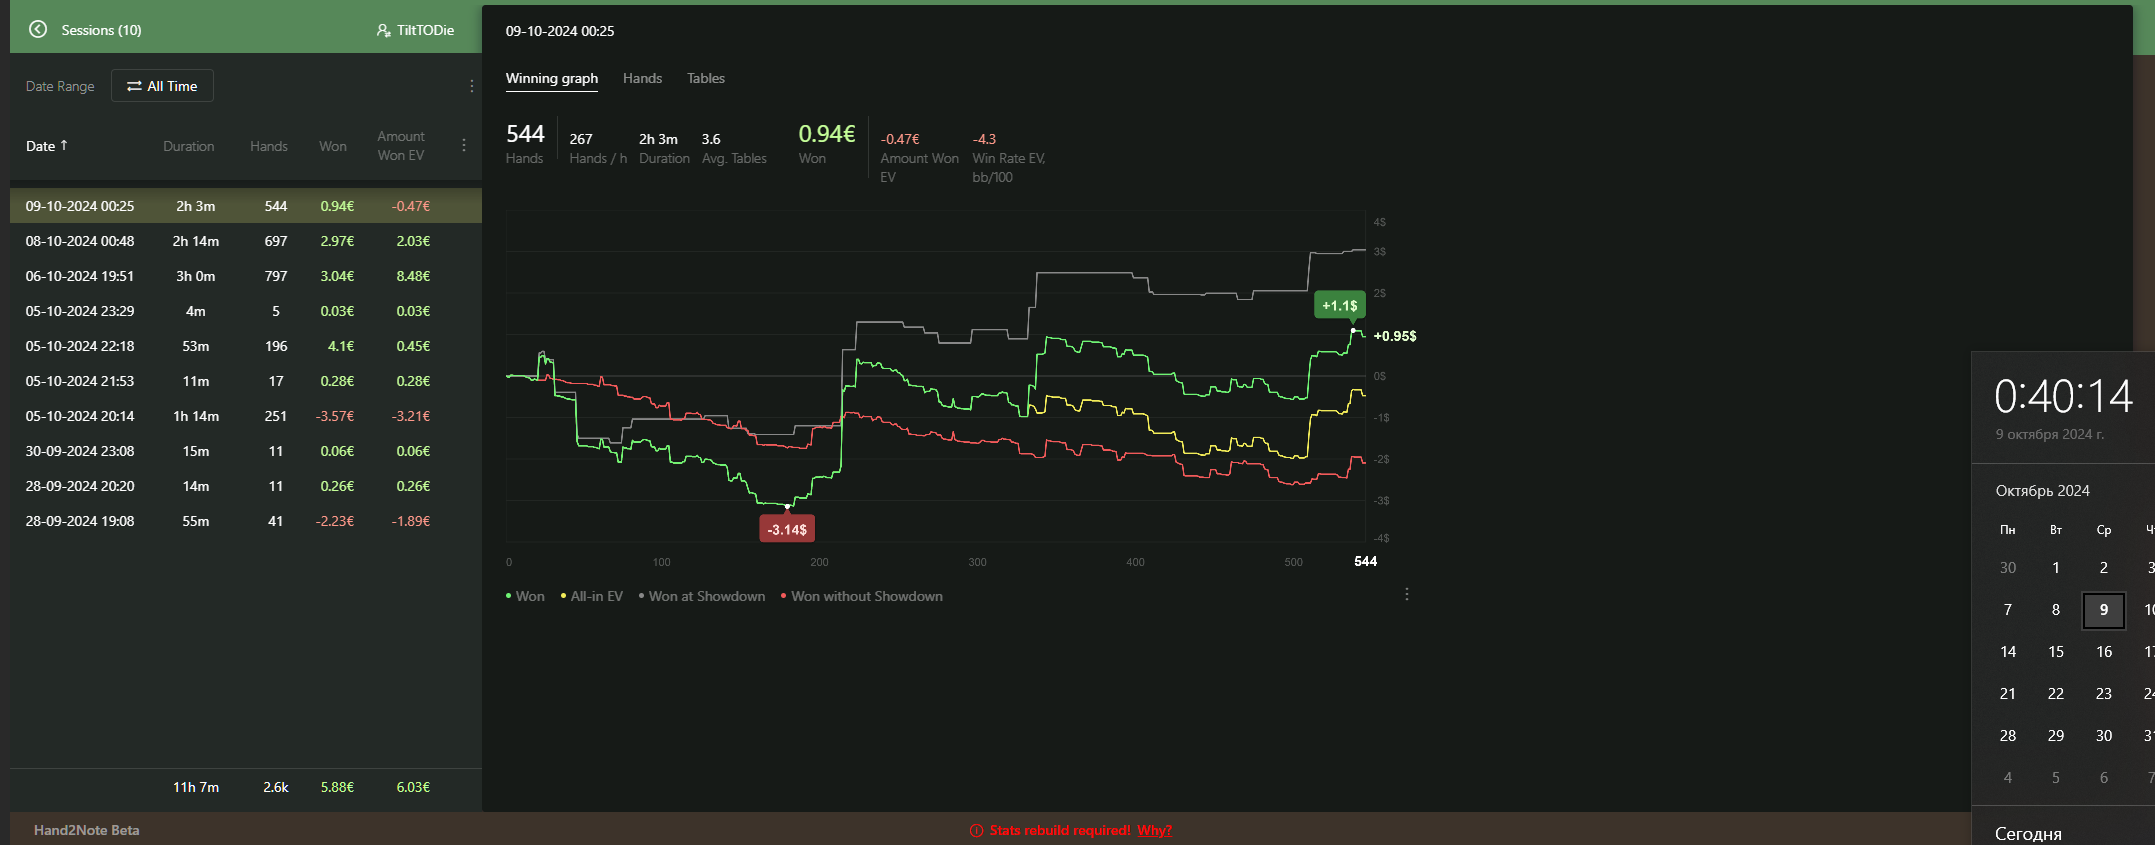
Task: Click the +1.1$ maximum graph marker
Action: [x=1339, y=305]
